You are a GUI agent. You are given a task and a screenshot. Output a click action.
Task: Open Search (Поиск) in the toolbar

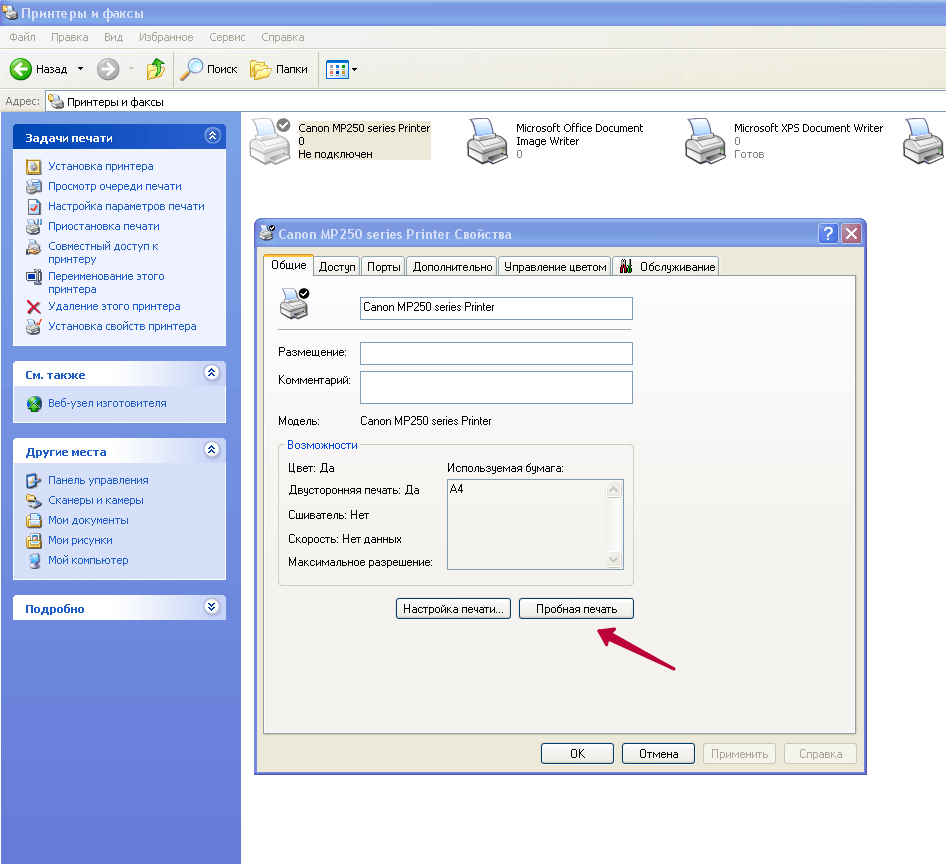click(x=209, y=69)
